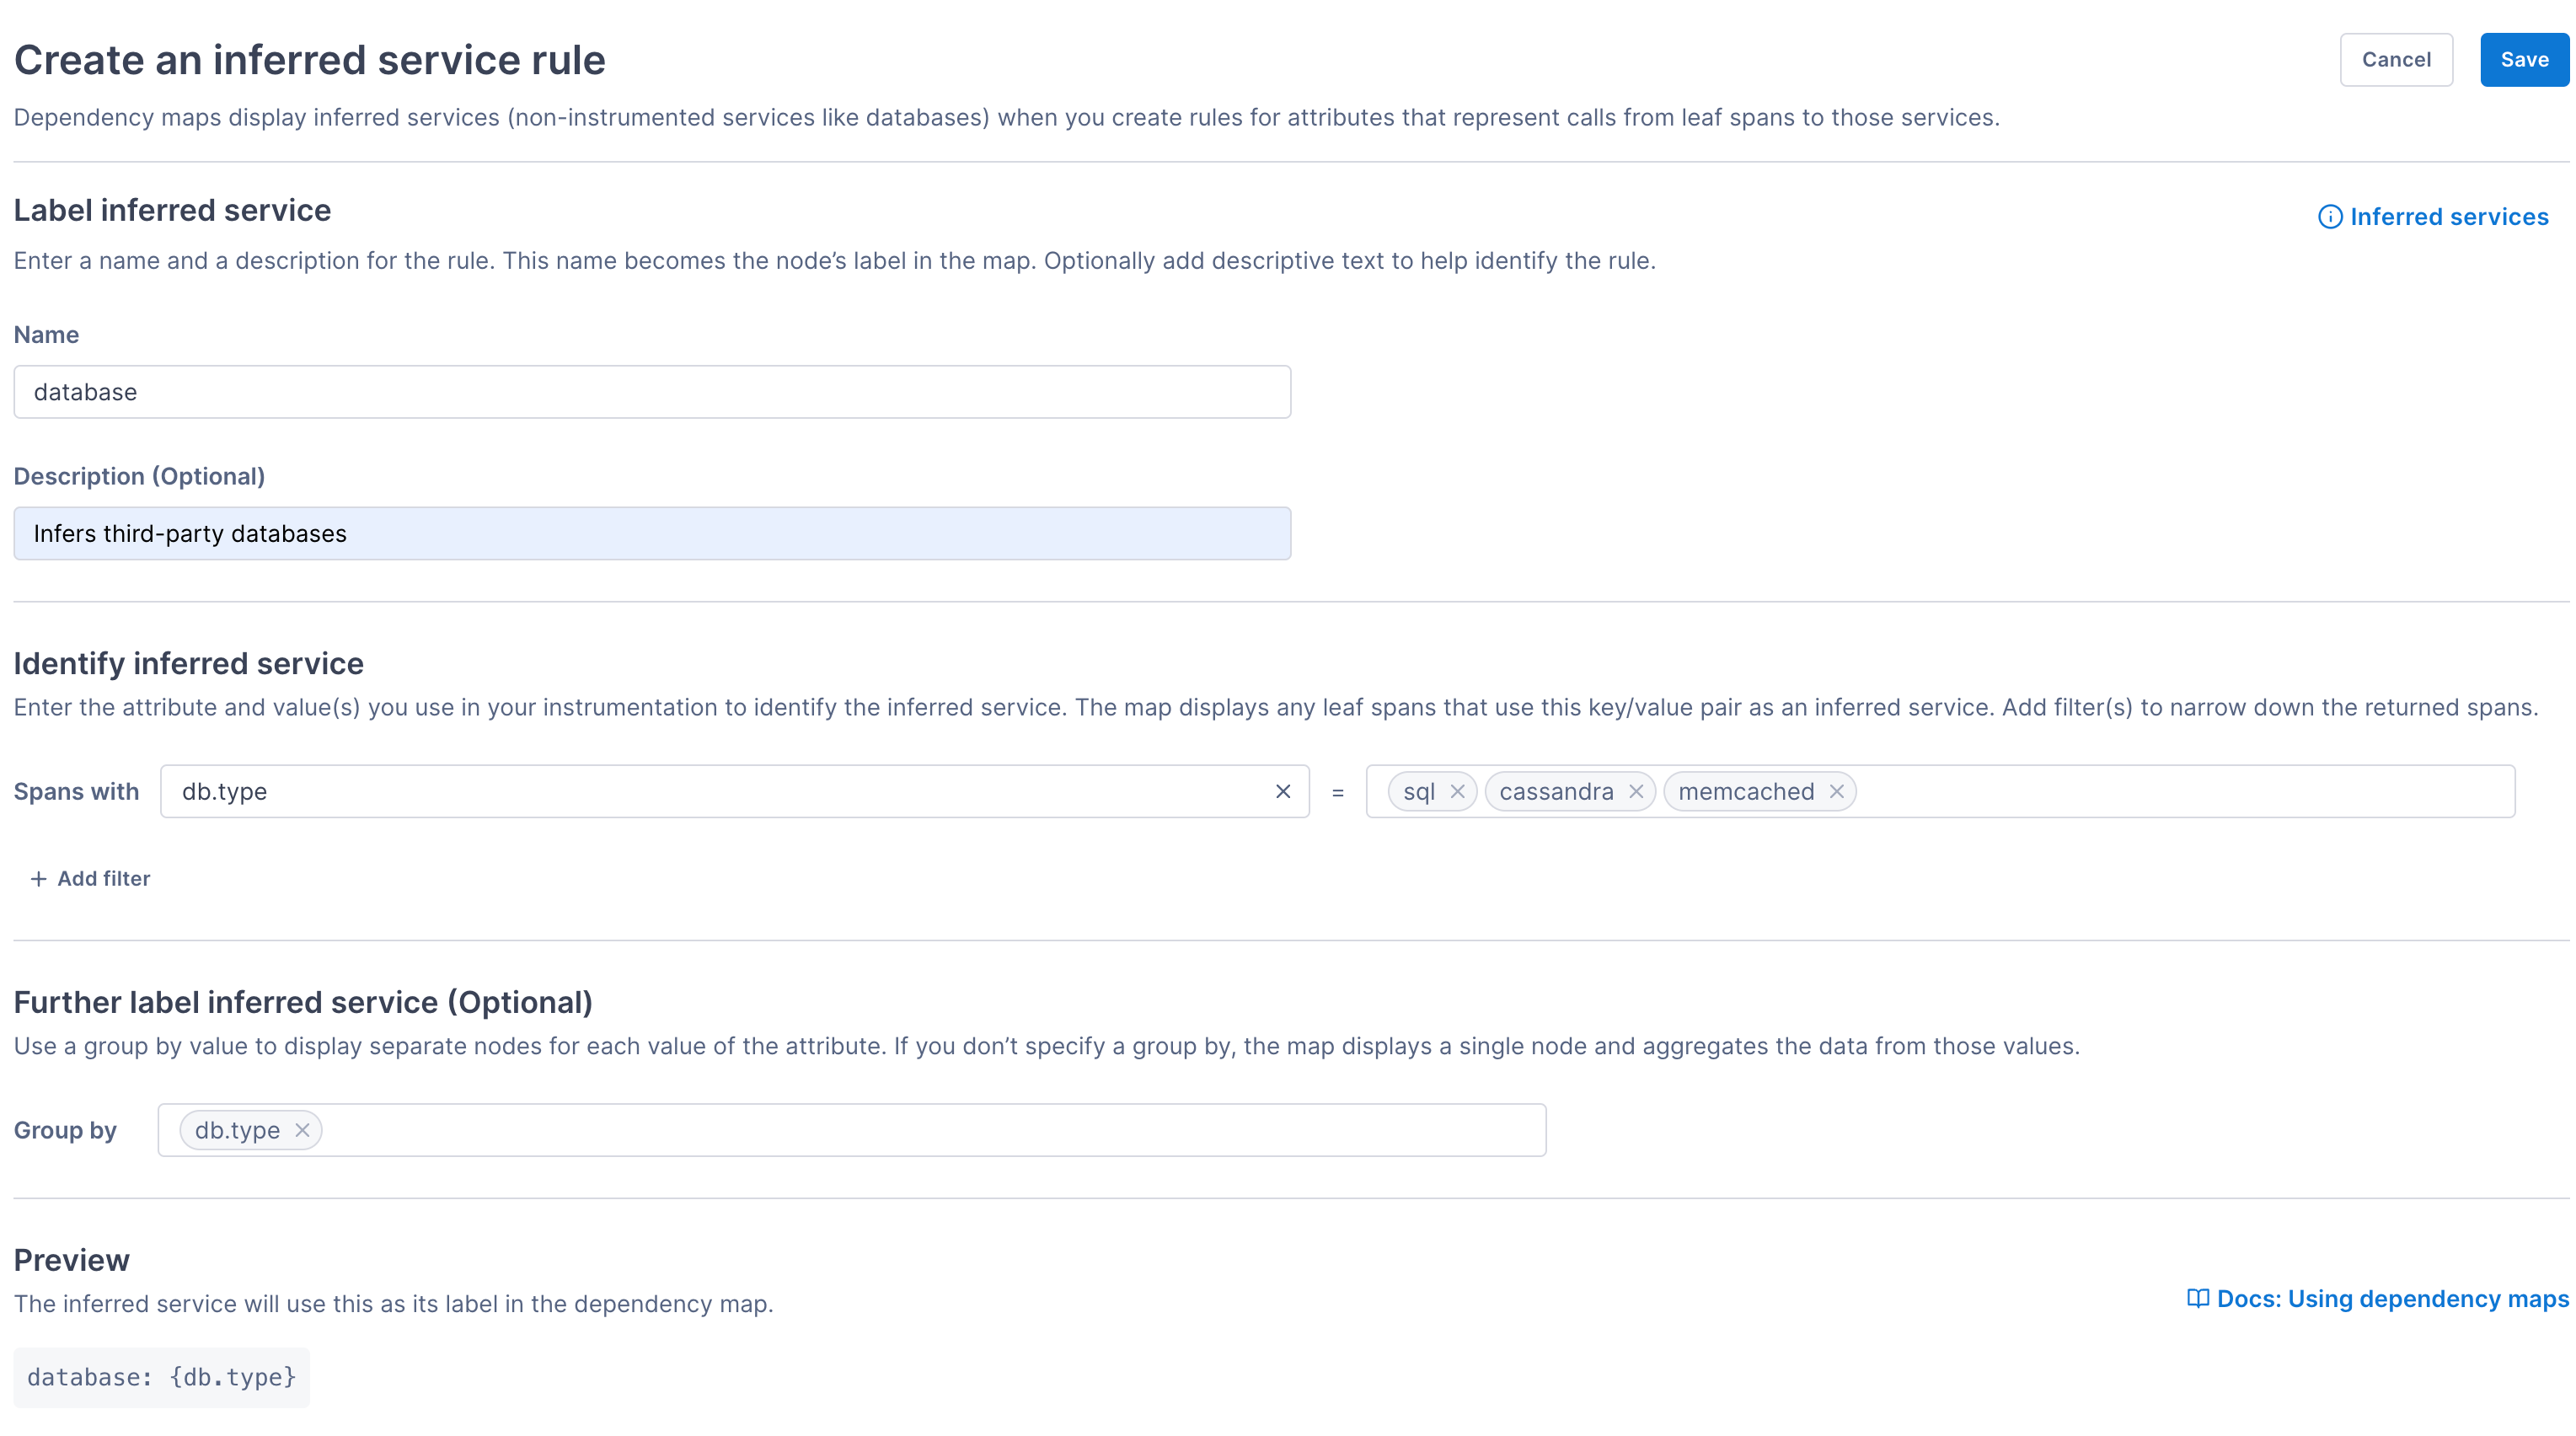Screen dimensions: 2576x1436
Task: Click the Inferred services info icon
Action: click(2329, 217)
